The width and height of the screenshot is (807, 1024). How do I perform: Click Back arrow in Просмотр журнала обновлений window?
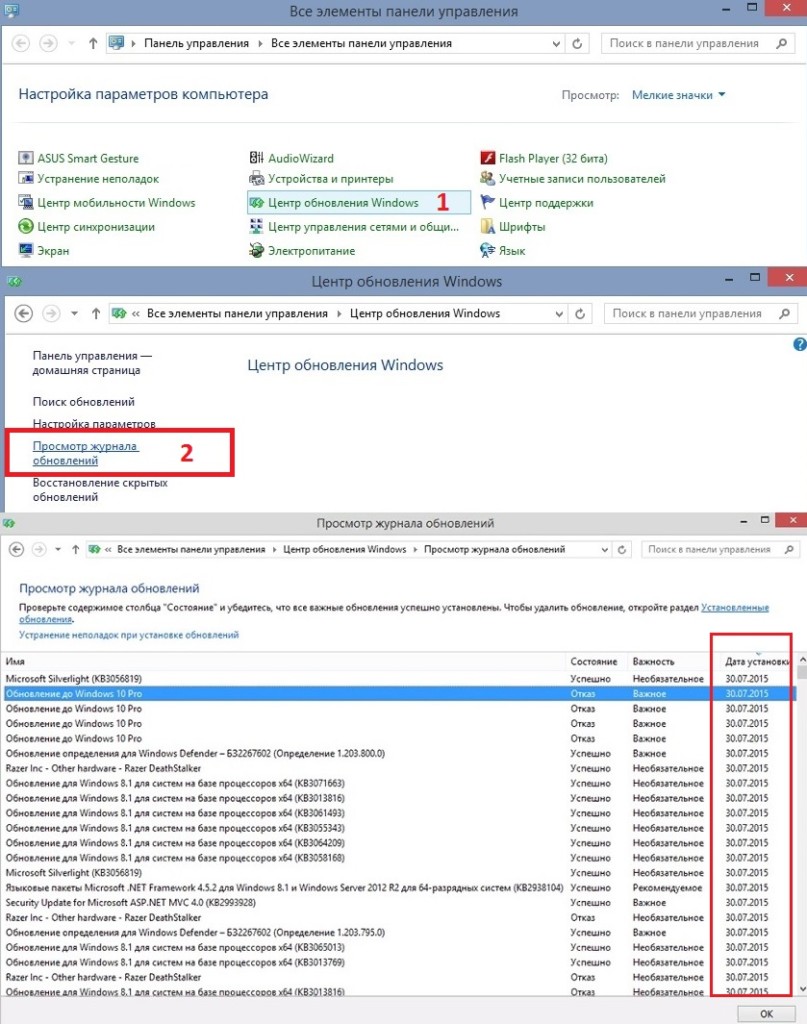[x=17, y=549]
